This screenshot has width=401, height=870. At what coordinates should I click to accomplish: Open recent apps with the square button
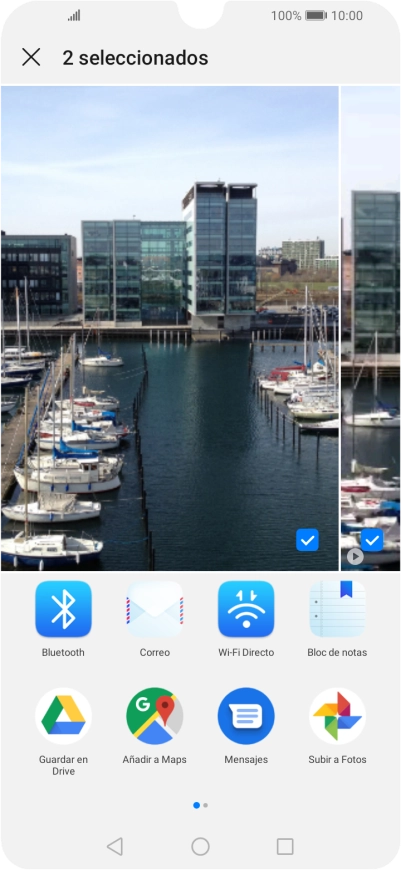(x=285, y=846)
